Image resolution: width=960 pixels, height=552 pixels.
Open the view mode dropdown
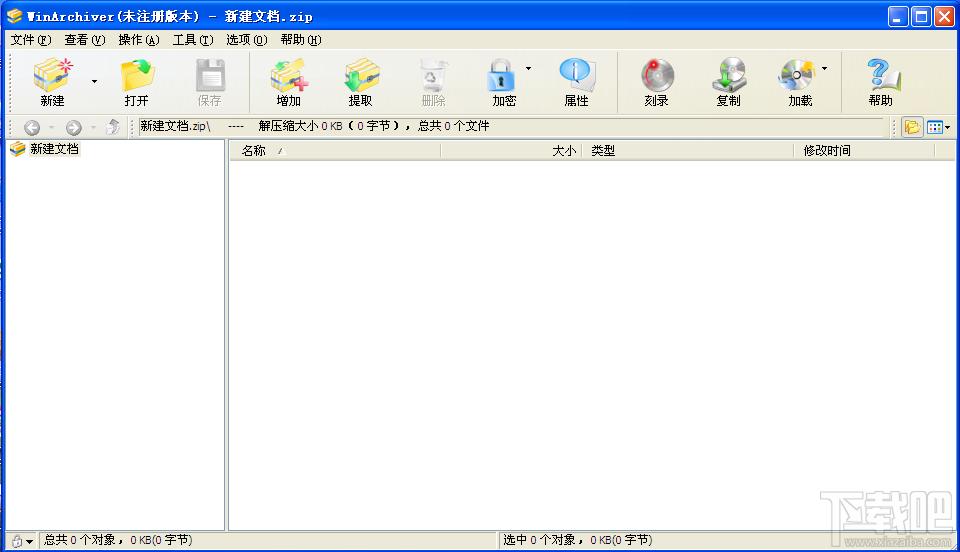coord(939,127)
